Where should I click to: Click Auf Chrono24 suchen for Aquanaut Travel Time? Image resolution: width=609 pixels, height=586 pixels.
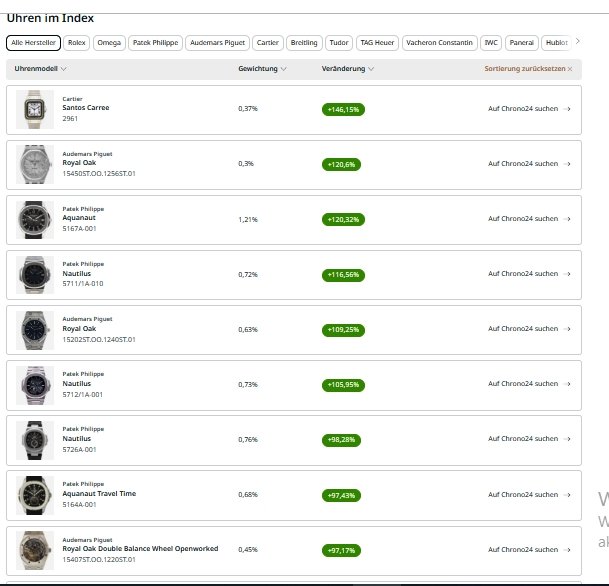523,494
